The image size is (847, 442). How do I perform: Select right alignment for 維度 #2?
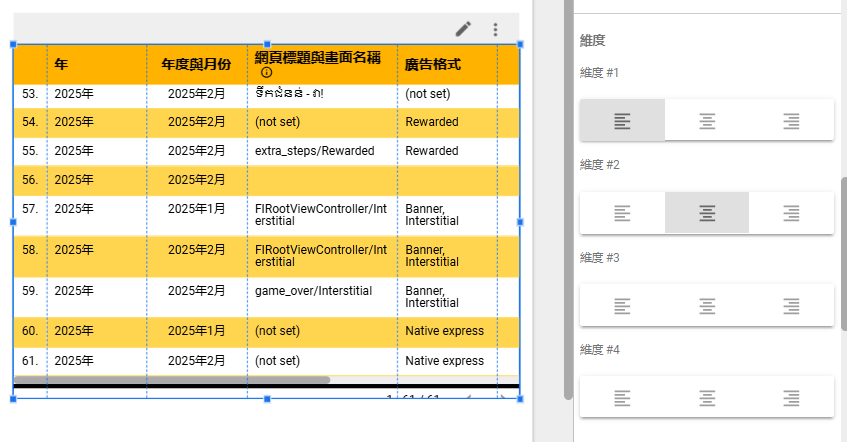point(791,213)
